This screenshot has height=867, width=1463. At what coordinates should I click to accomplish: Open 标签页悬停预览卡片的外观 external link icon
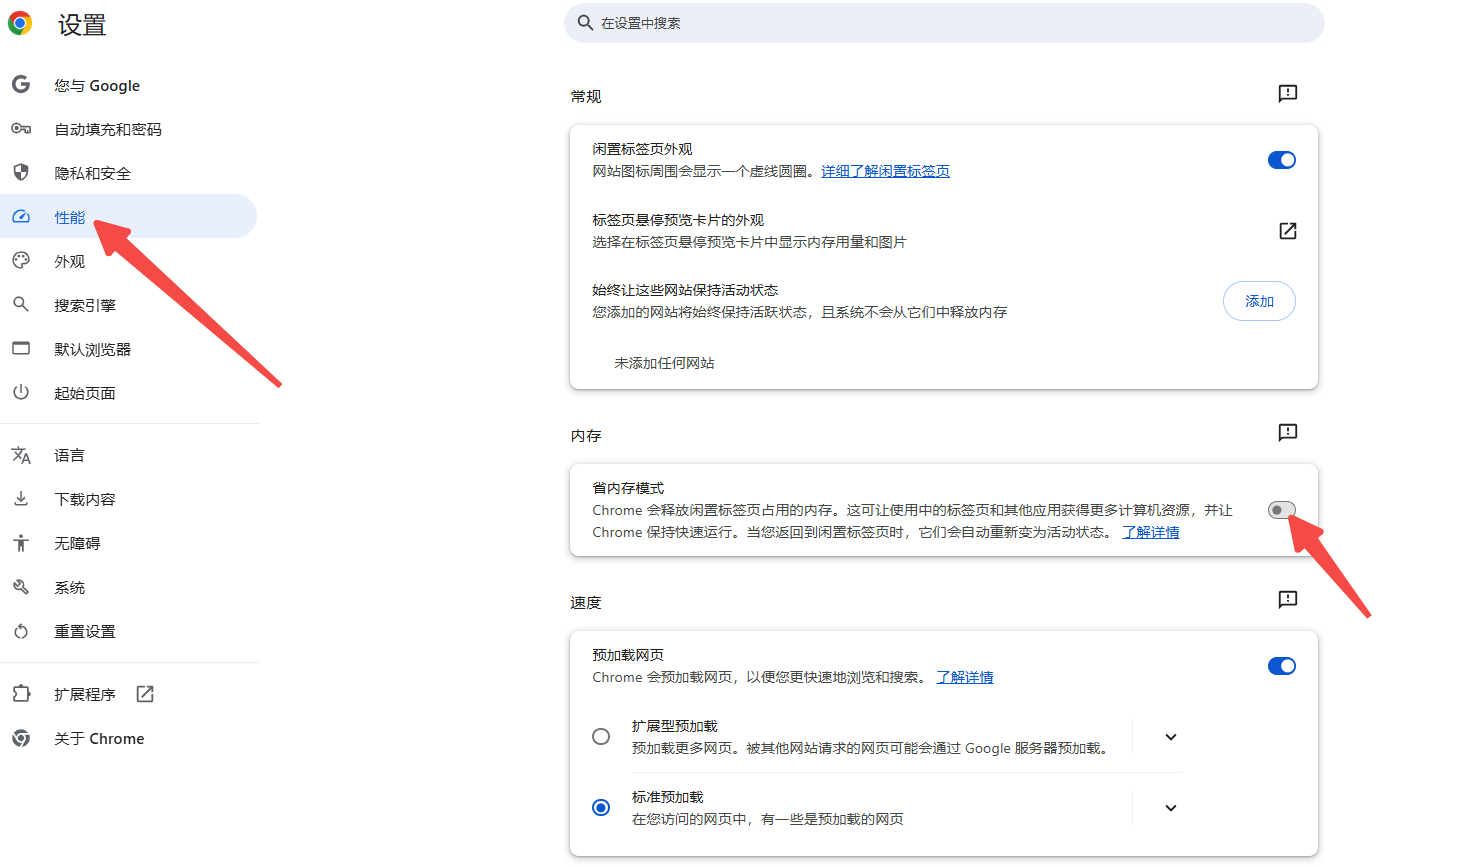pos(1288,231)
